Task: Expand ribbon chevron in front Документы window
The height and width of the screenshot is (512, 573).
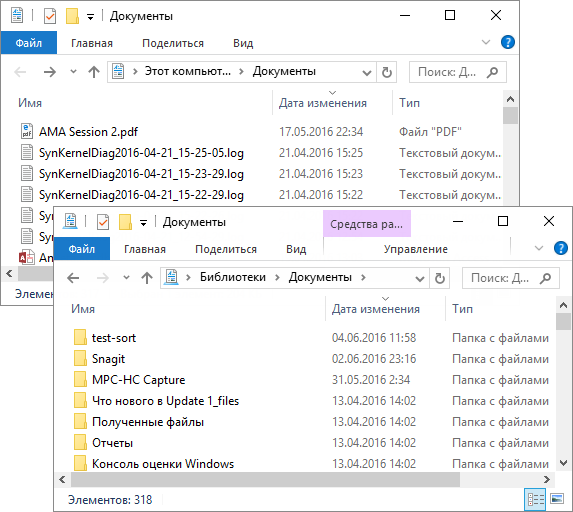Action: [539, 248]
